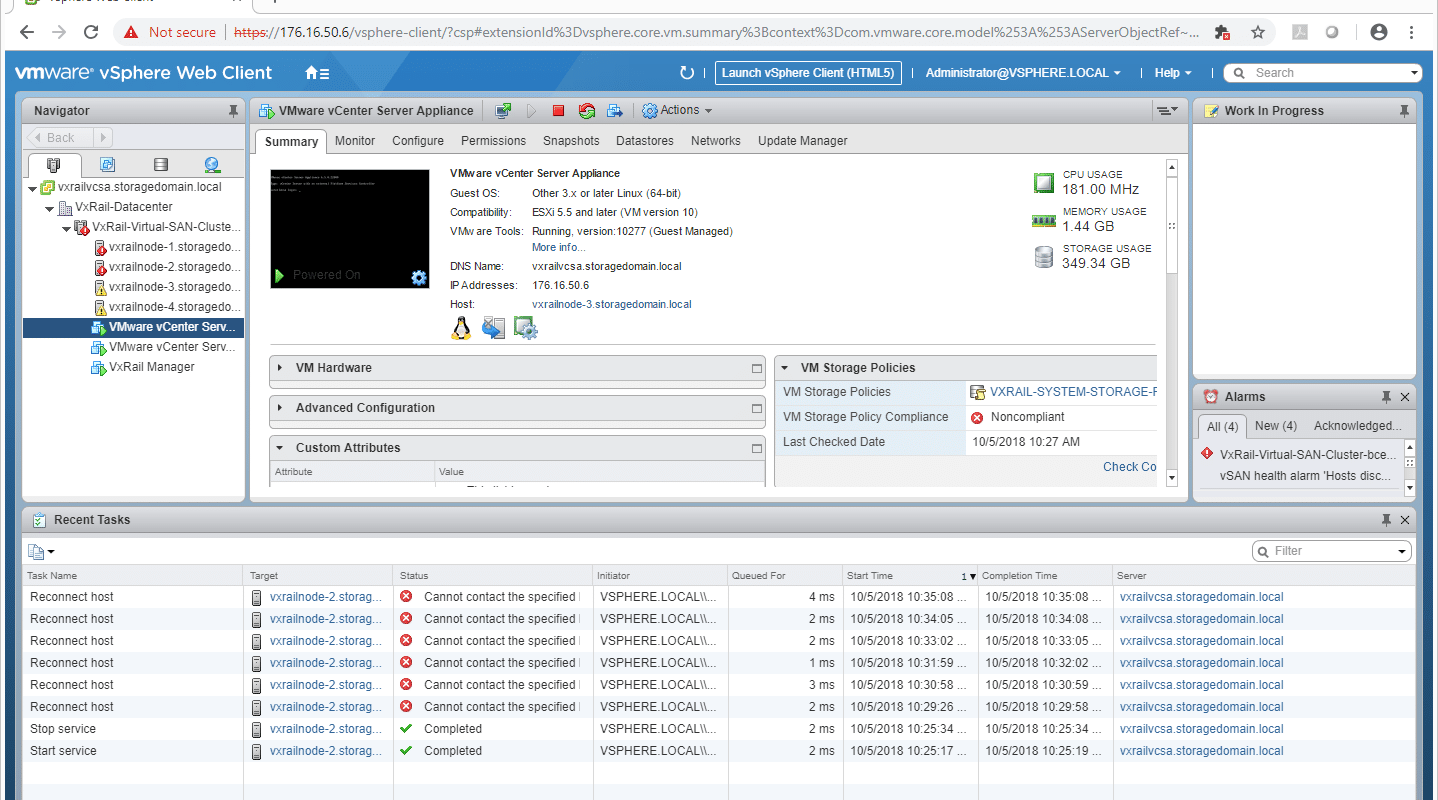The height and width of the screenshot is (800, 1438).
Task: Click the global refresh icon in header
Action: click(687, 73)
